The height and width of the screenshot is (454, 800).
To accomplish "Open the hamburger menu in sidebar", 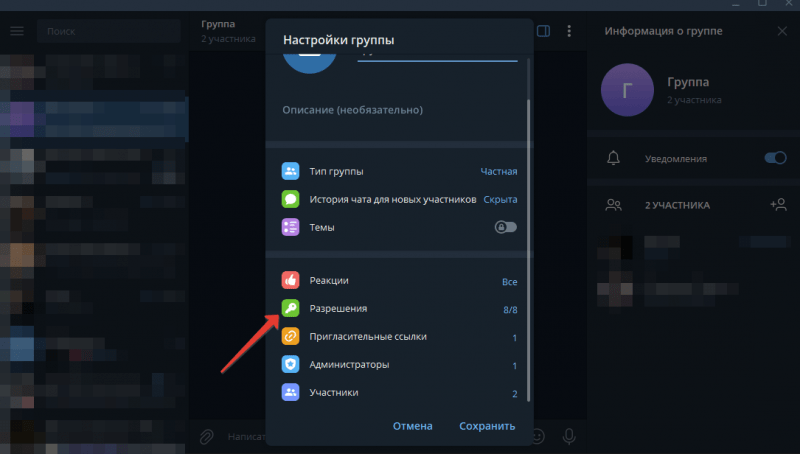I will point(17,31).
